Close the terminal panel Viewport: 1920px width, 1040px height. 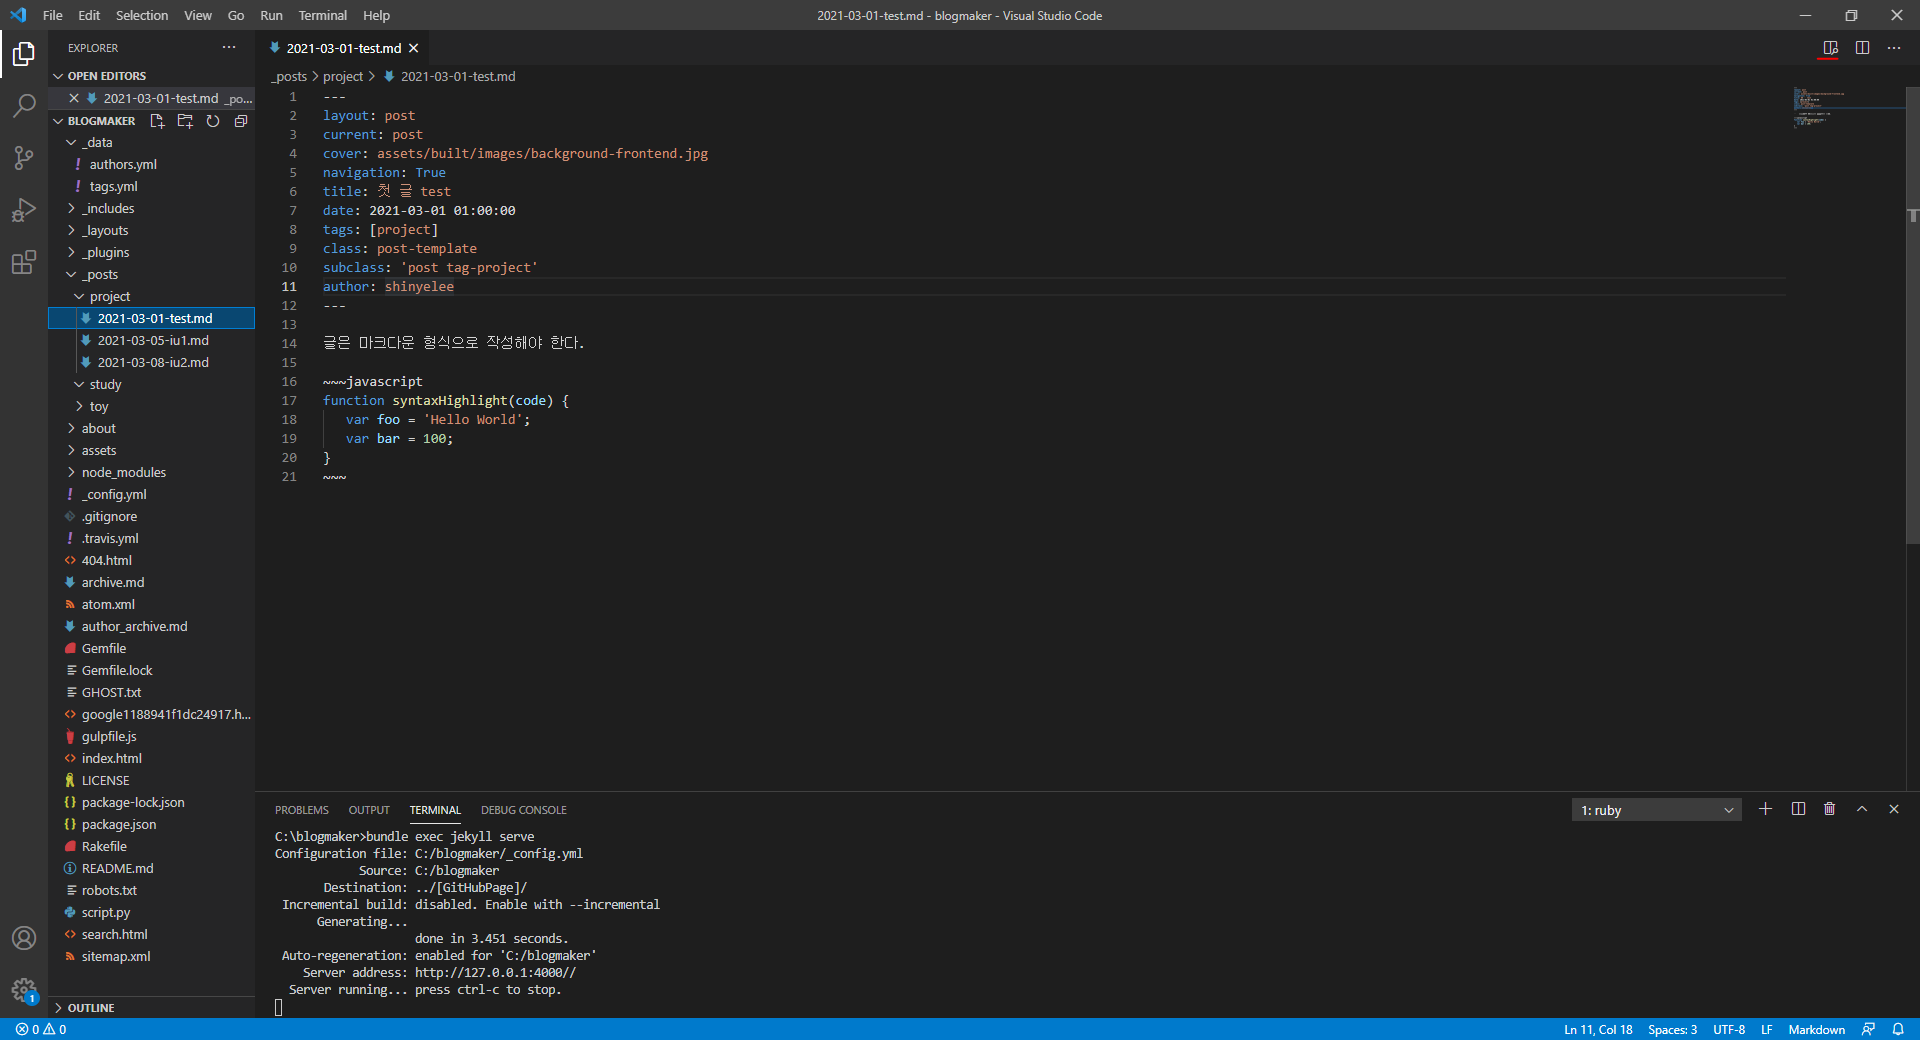pos(1894,809)
